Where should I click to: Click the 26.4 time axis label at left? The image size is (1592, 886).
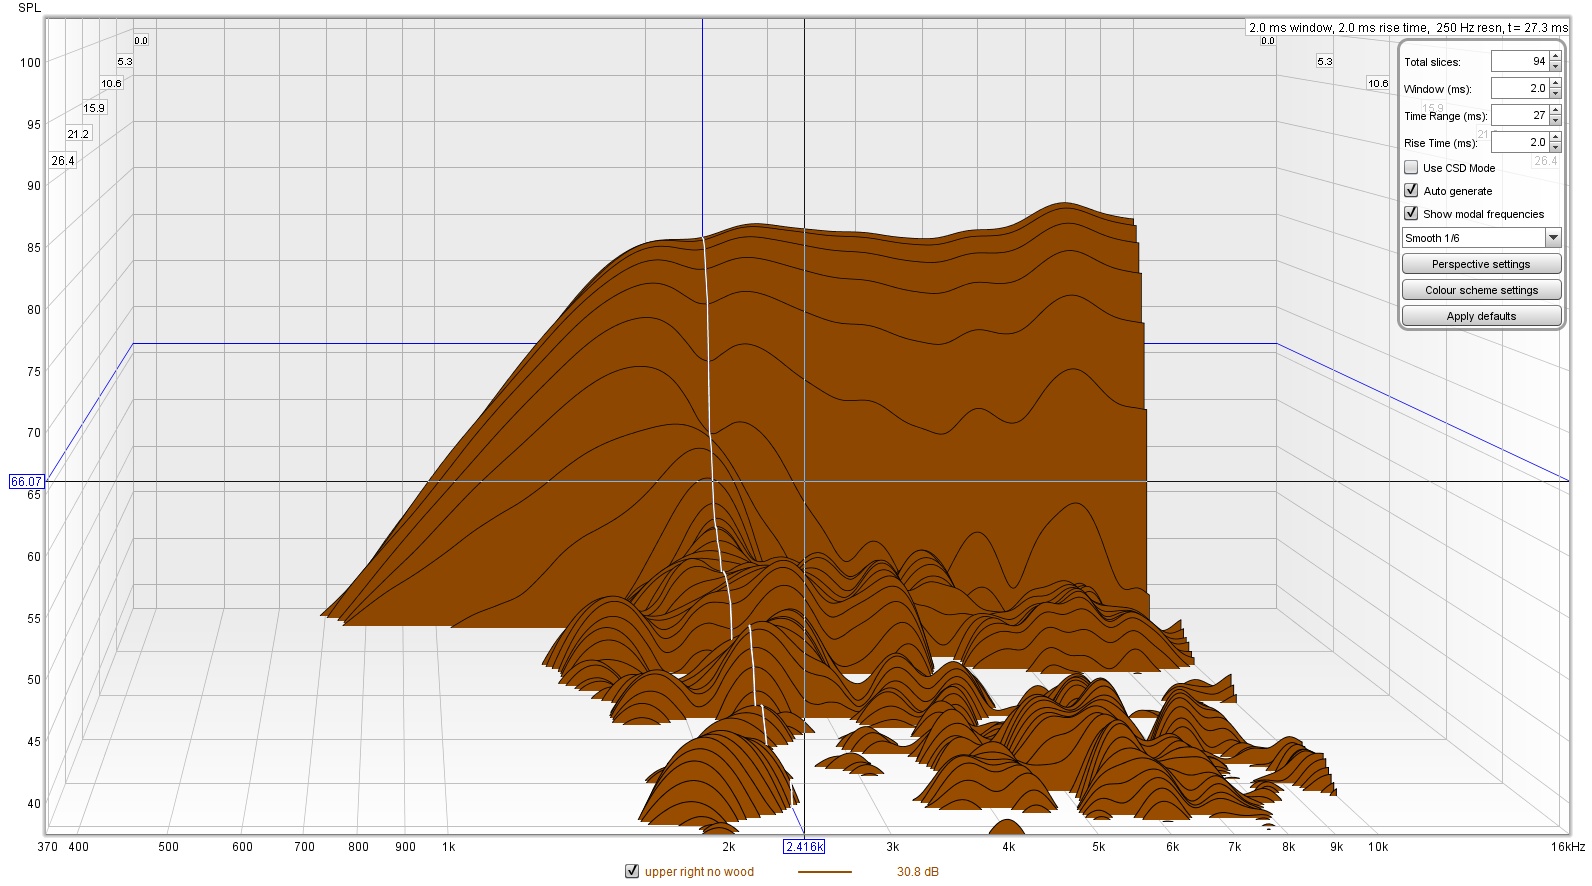click(x=63, y=160)
